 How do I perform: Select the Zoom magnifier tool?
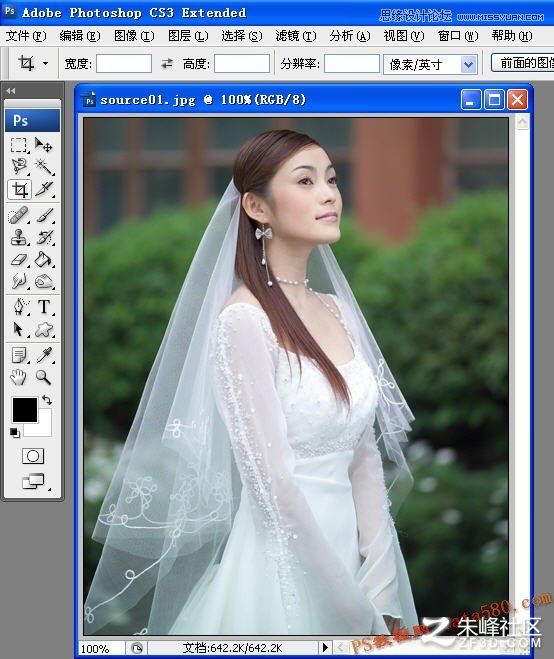pos(44,377)
